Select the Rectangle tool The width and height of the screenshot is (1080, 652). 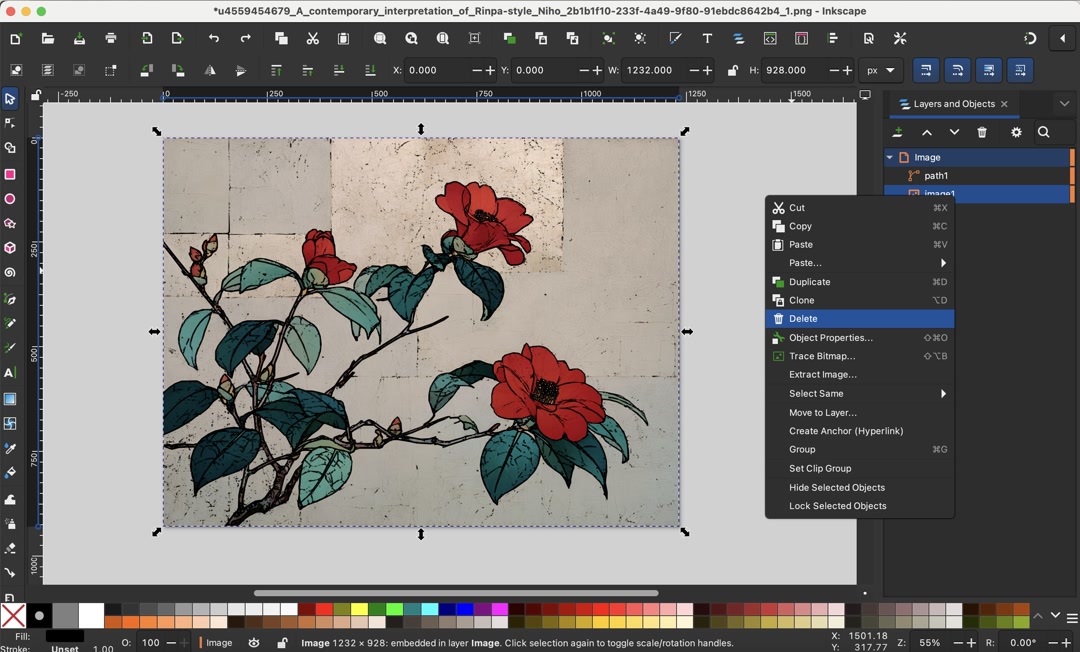[x=10, y=174]
